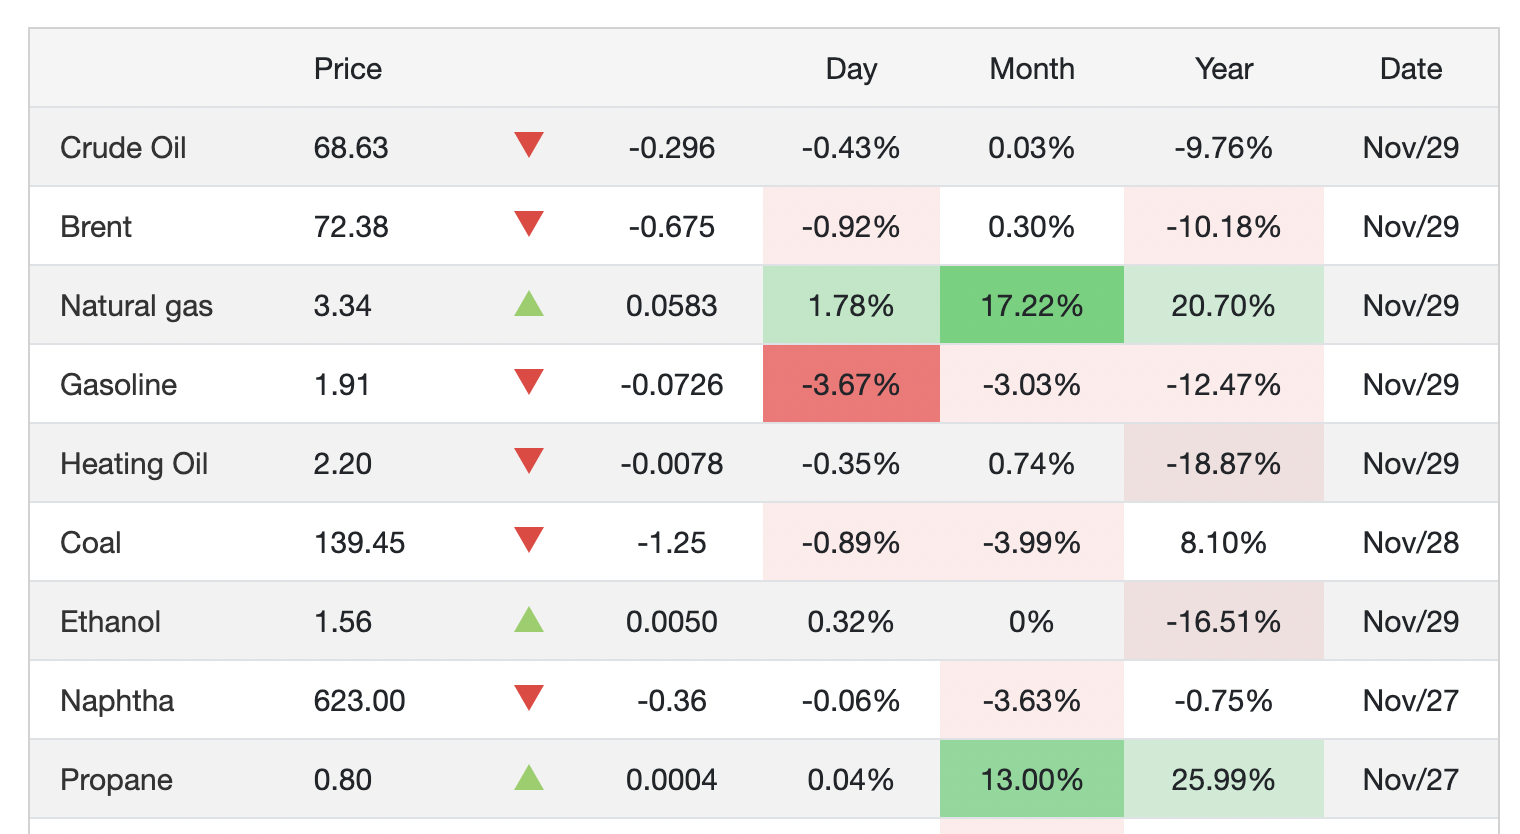Click the 0.0004 change value
The image size is (1520, 834).
[672, 780]
